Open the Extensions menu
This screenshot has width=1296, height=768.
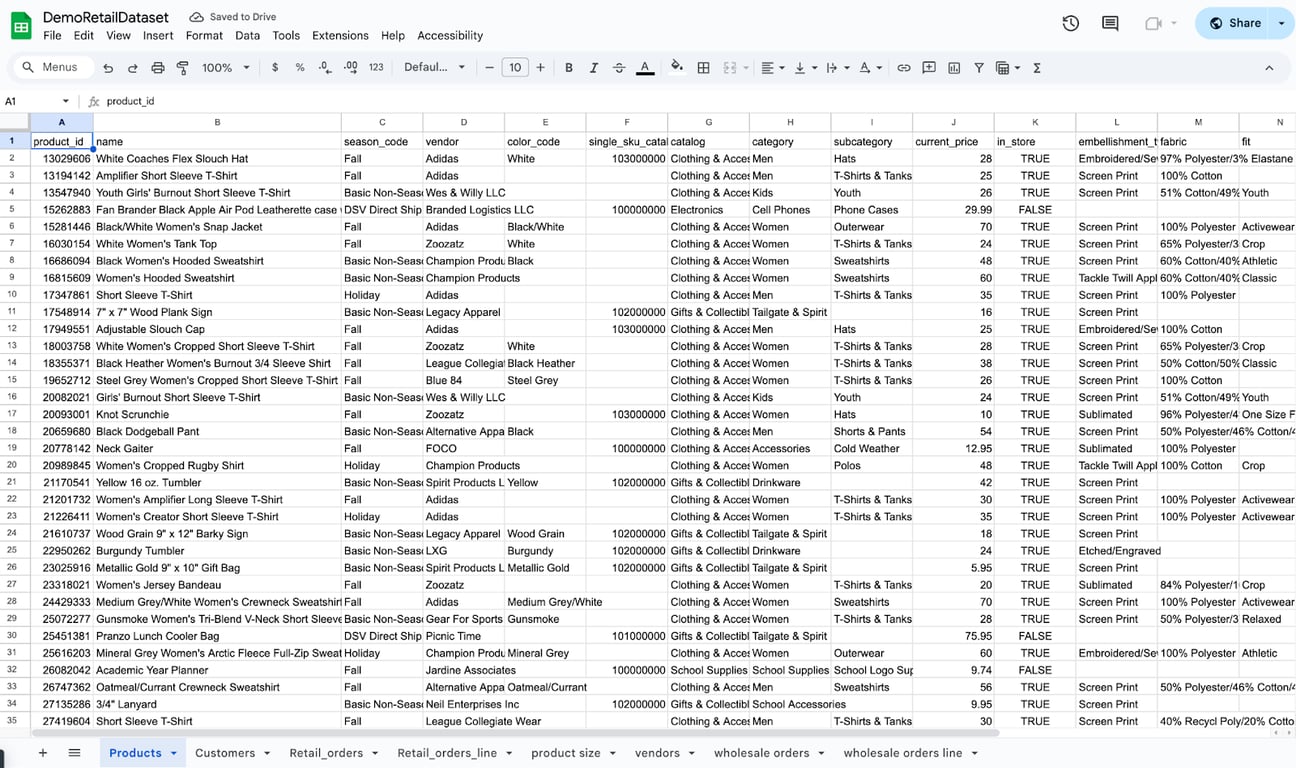(340, 35)
